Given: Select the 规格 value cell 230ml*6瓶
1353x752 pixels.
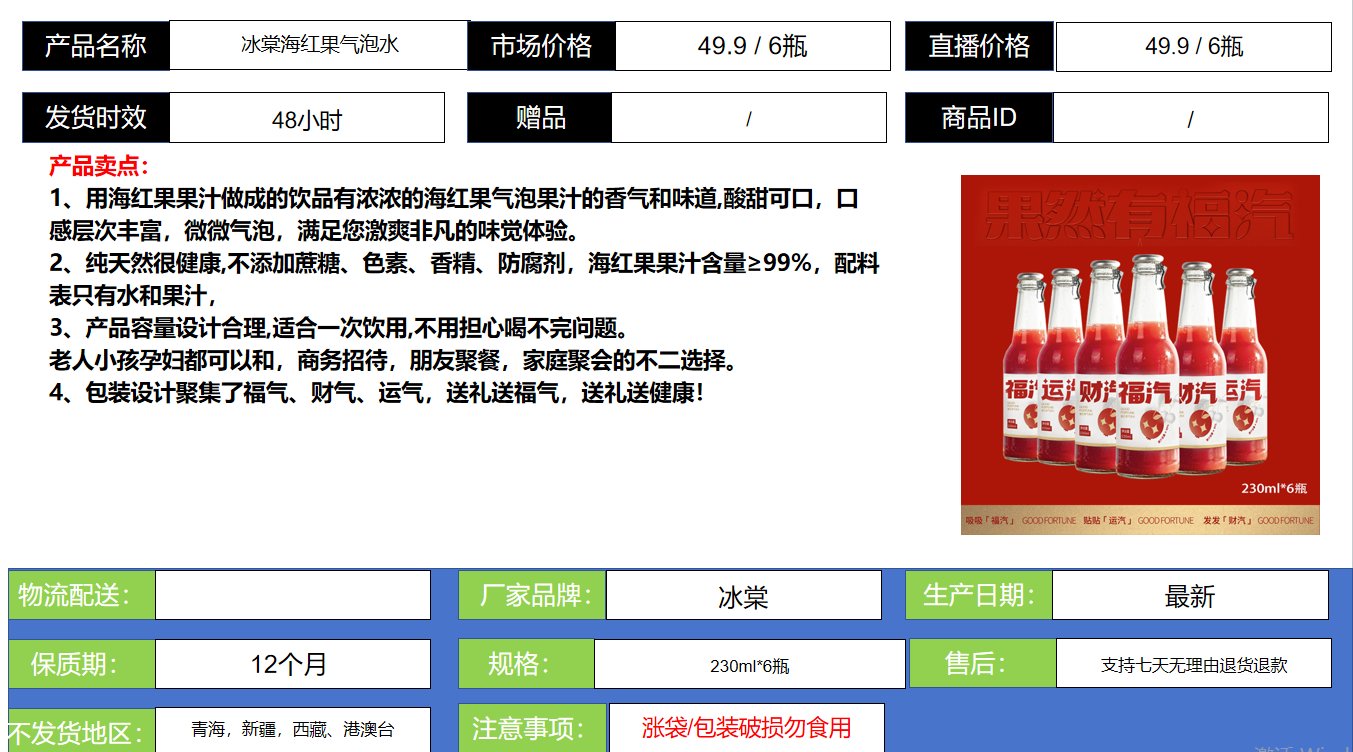Looking at the screenshot, I should [749, 665].
